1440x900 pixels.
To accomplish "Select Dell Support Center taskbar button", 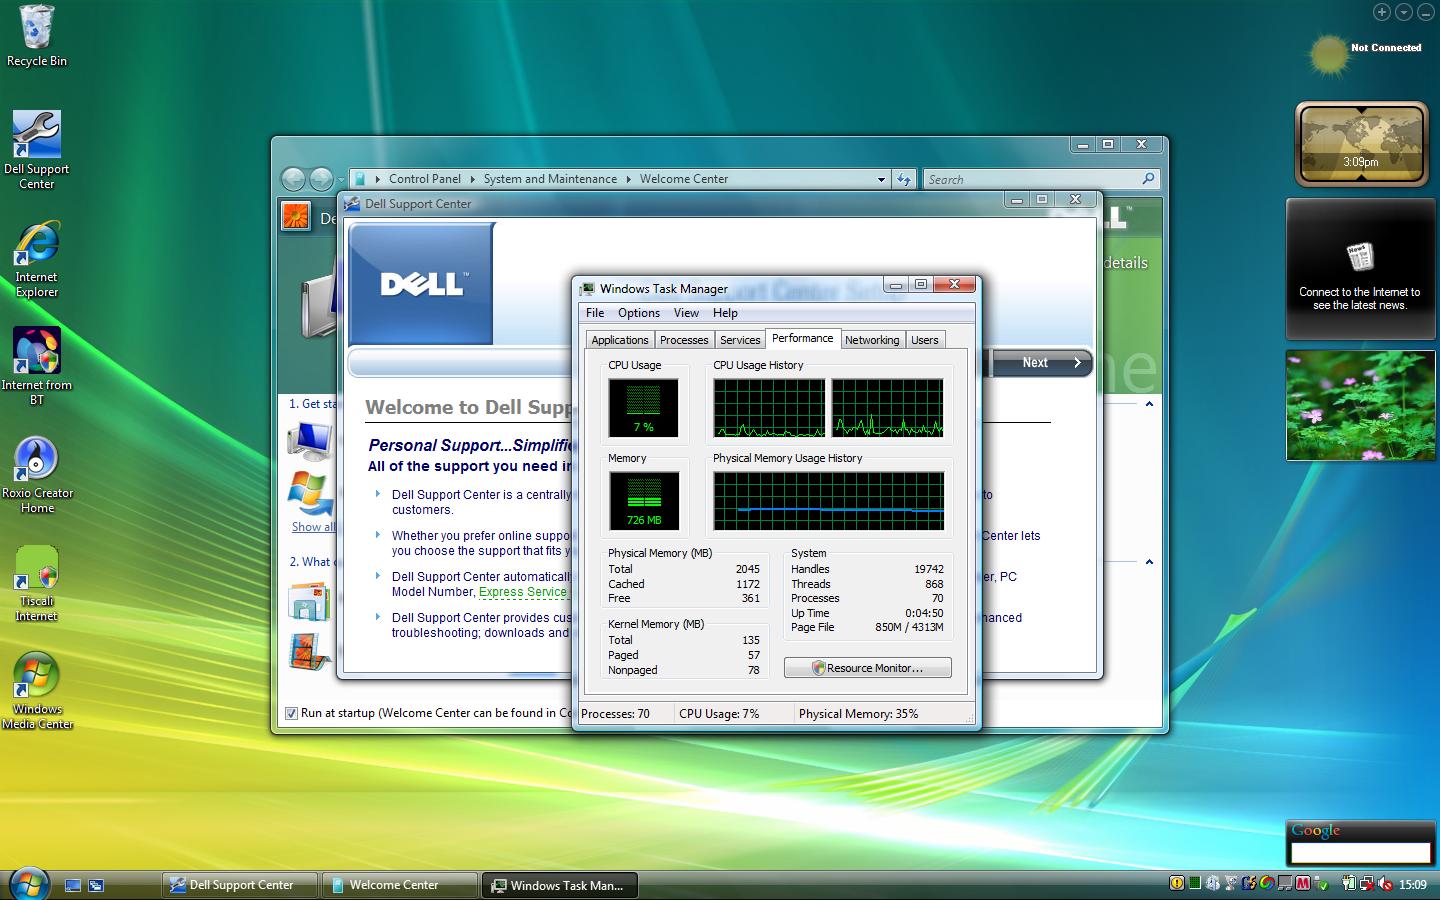I will click(x=240, y=885).
